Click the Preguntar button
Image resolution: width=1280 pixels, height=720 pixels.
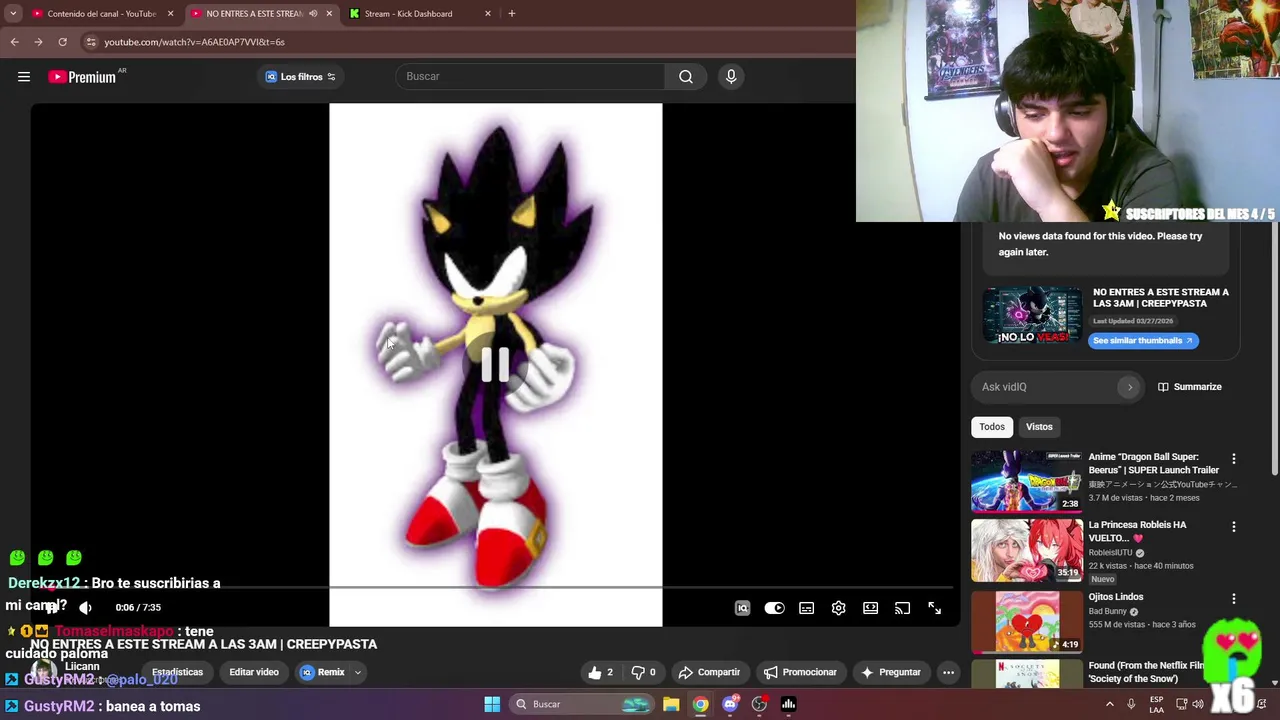(890, 672)
